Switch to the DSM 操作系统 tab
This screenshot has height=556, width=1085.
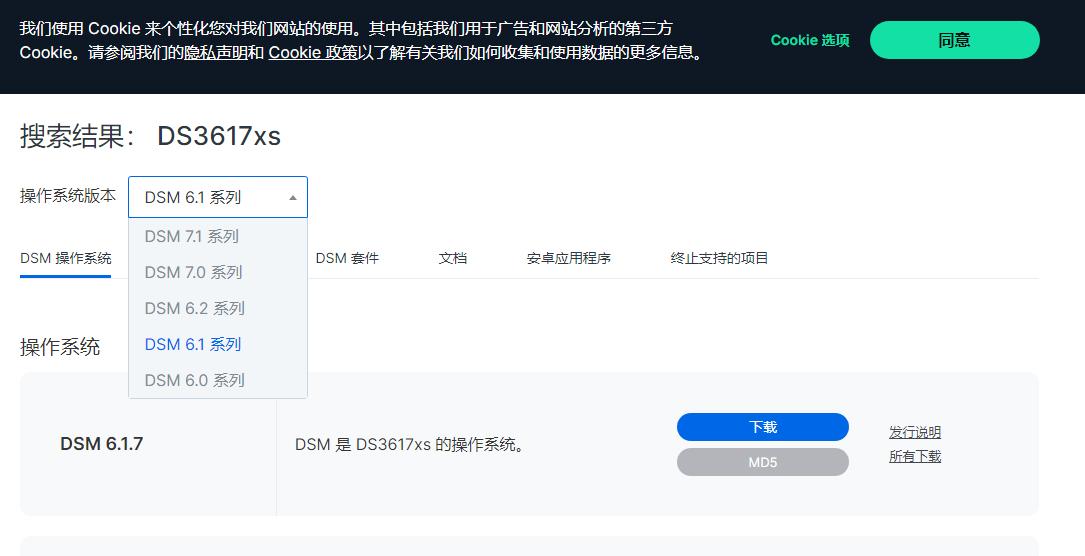coord(65,259)
